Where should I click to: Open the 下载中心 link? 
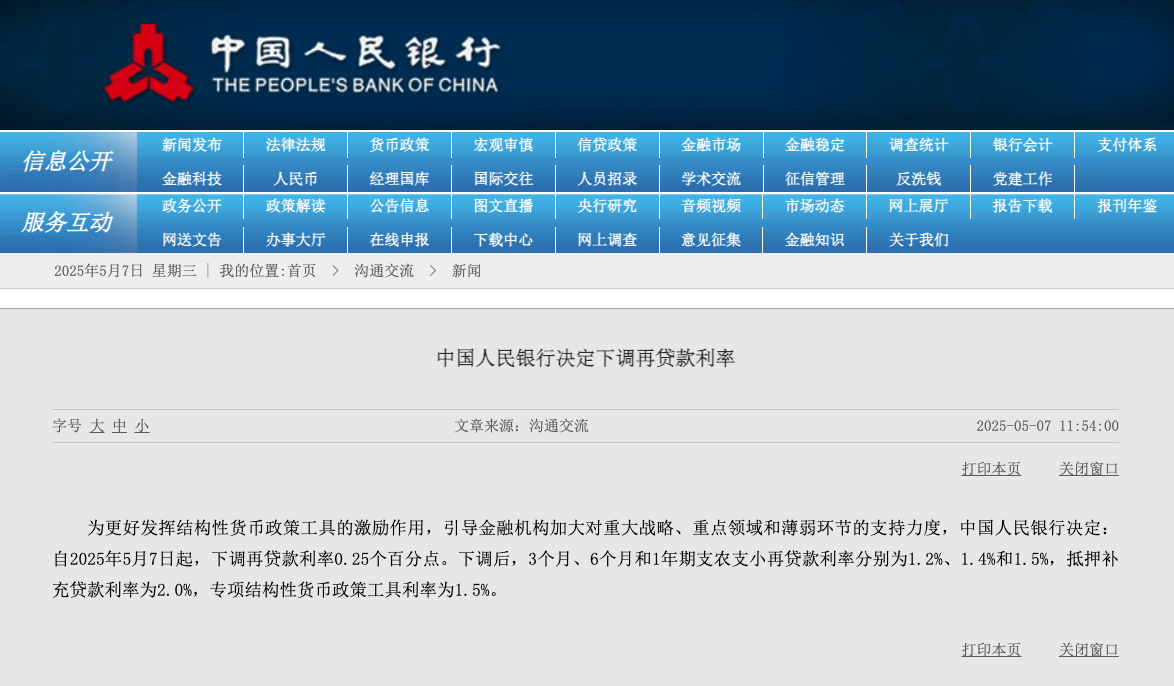point(503,240)
